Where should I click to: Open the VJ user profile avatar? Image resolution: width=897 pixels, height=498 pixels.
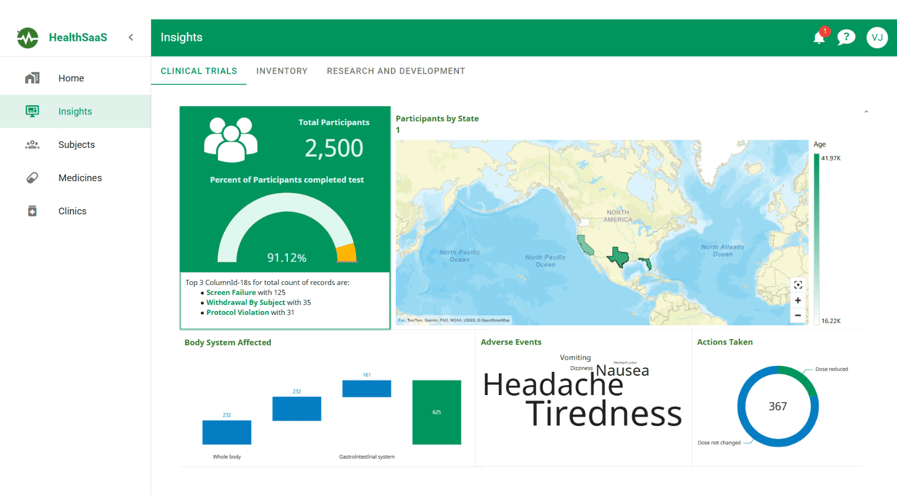pos(876,38)
